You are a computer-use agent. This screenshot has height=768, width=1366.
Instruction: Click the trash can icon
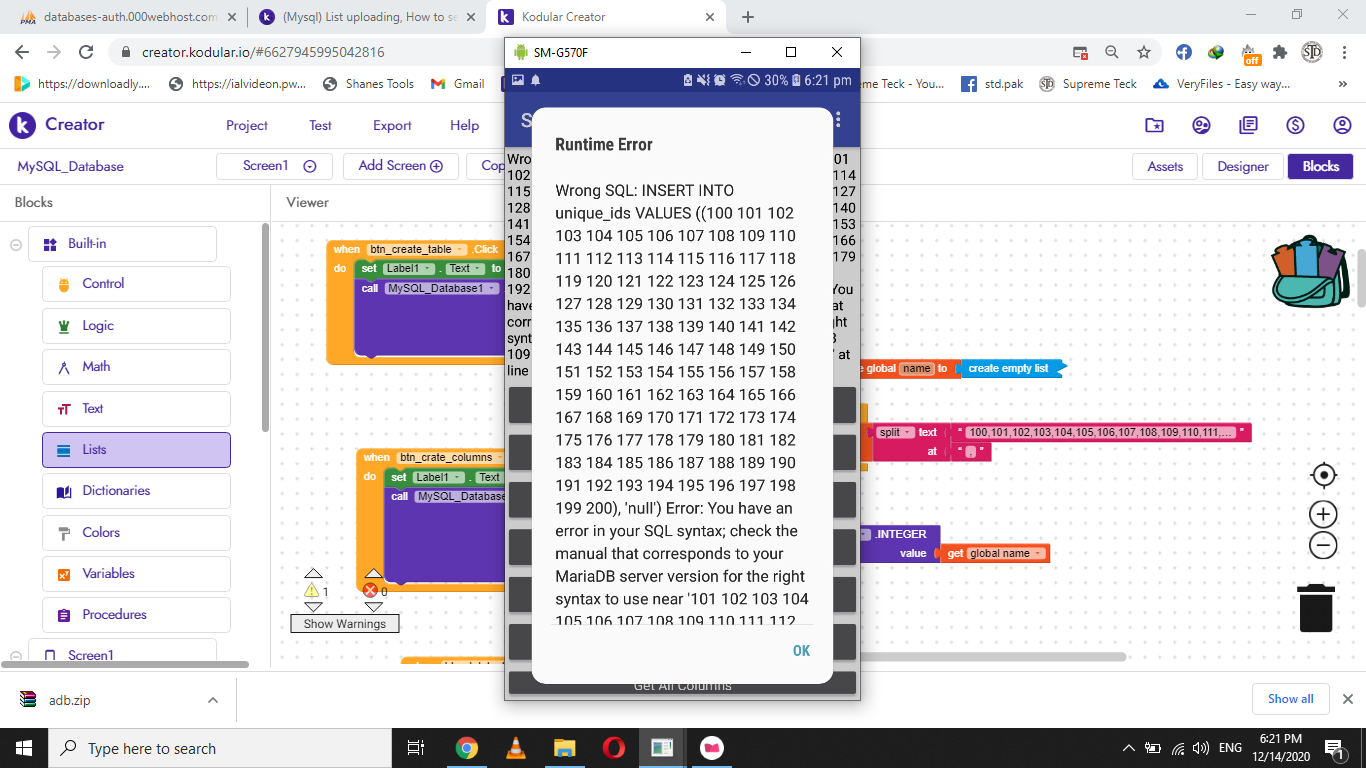[x=1316, y=608]
